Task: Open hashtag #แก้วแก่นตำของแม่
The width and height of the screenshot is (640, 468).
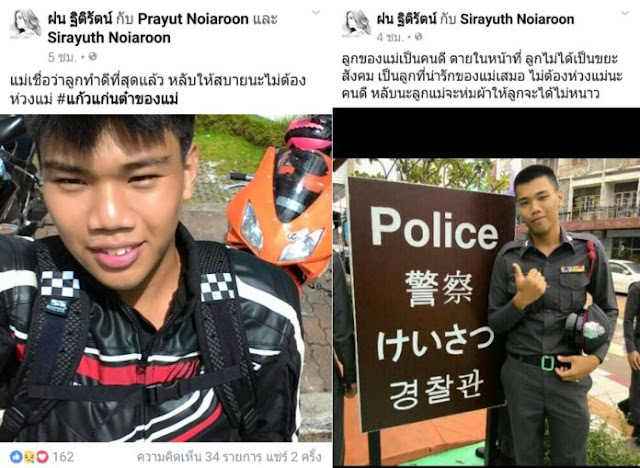Action: [x=118, y=99]
